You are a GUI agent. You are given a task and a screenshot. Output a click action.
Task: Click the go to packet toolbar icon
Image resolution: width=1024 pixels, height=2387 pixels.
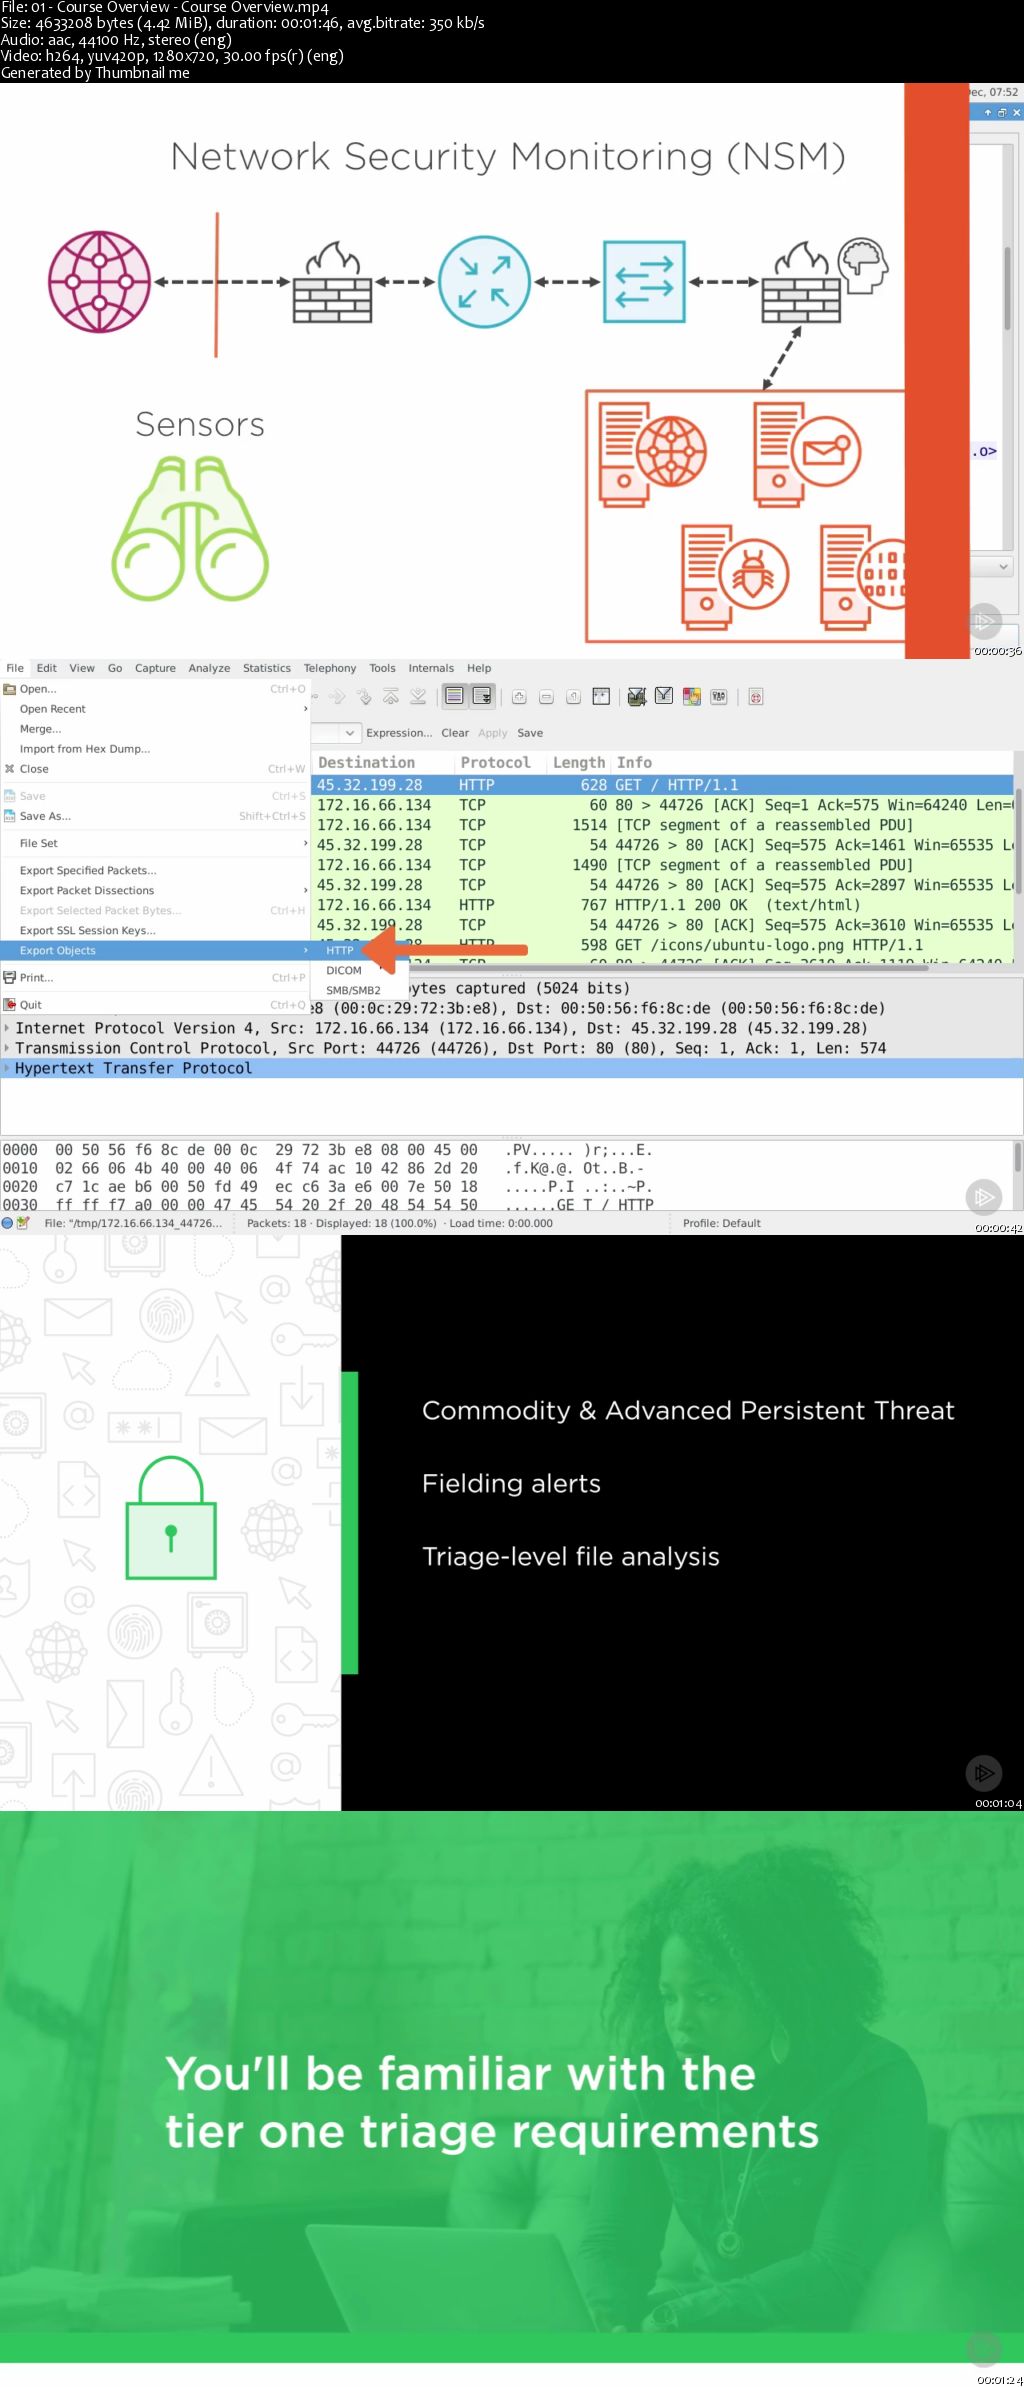click(364, 697)
